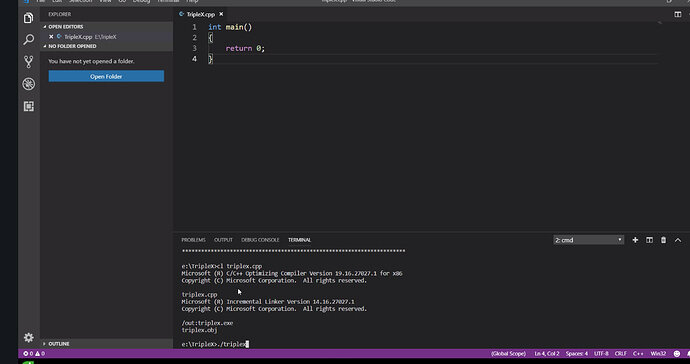Select the Terminal panel tab
This screenshot has height=364, width=690.
pyautogui.click(x=299, y=240)
